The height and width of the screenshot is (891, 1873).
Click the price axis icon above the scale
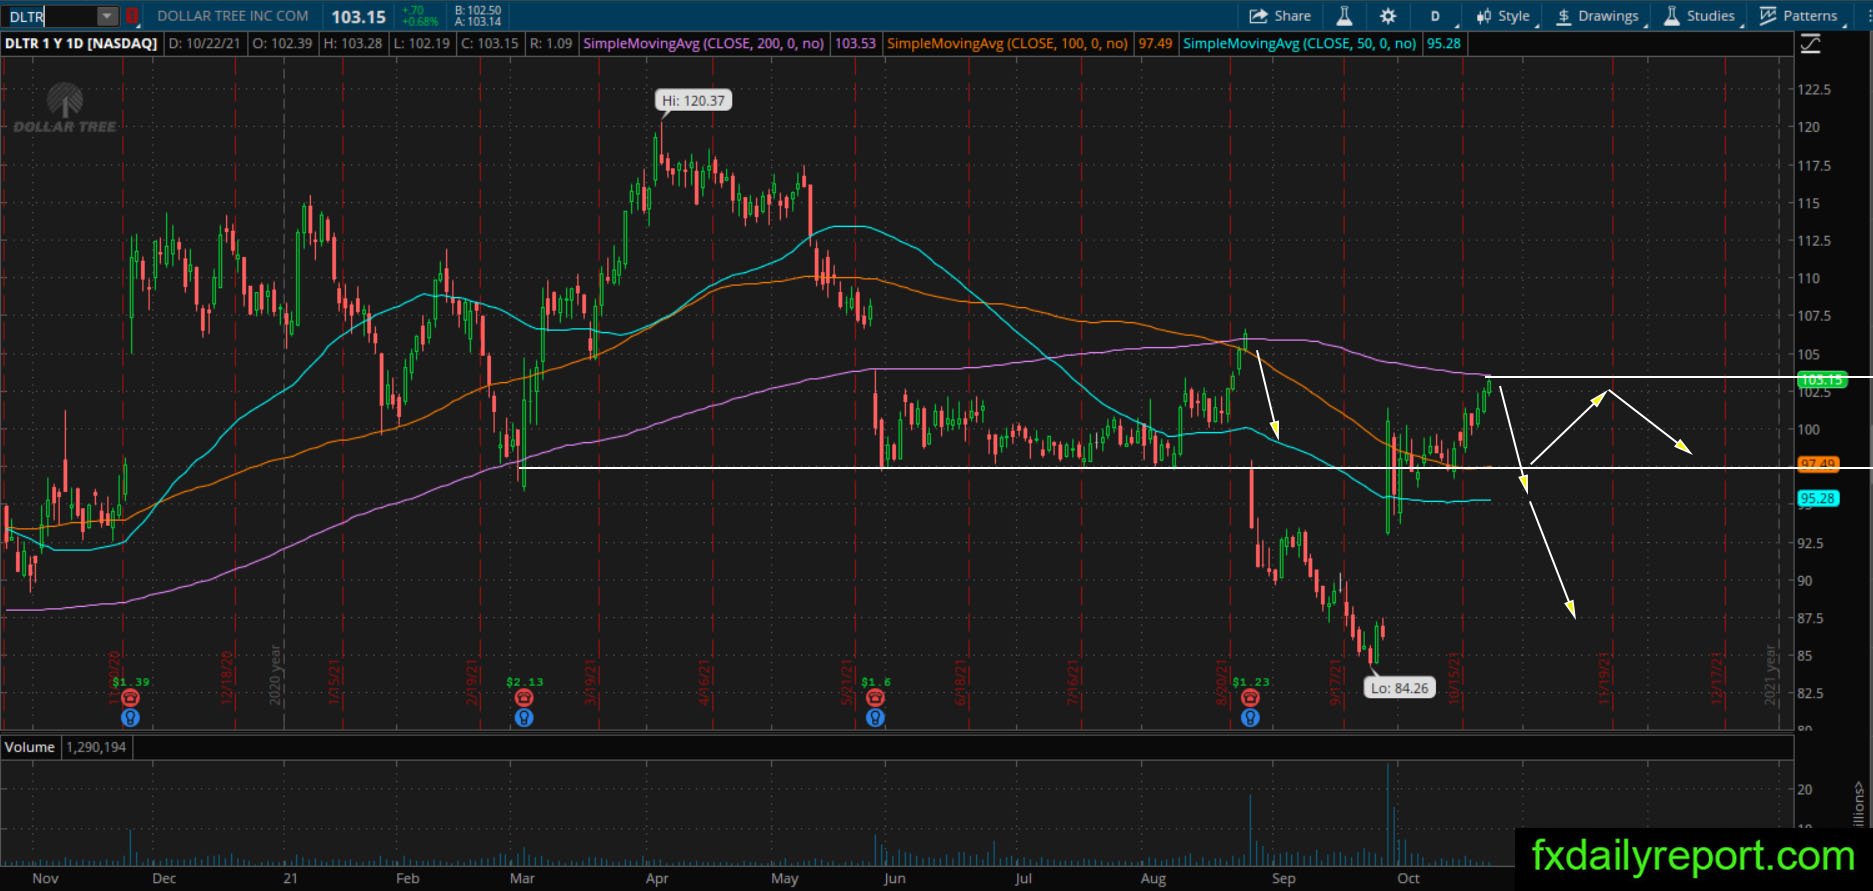point(1810,44)
